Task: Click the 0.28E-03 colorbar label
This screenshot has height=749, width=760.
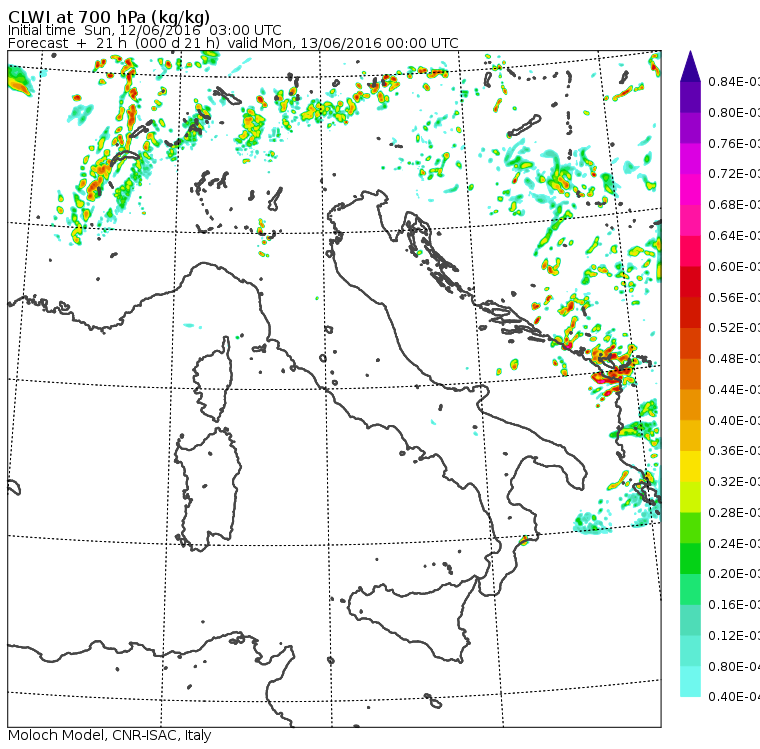Action: 734,512
